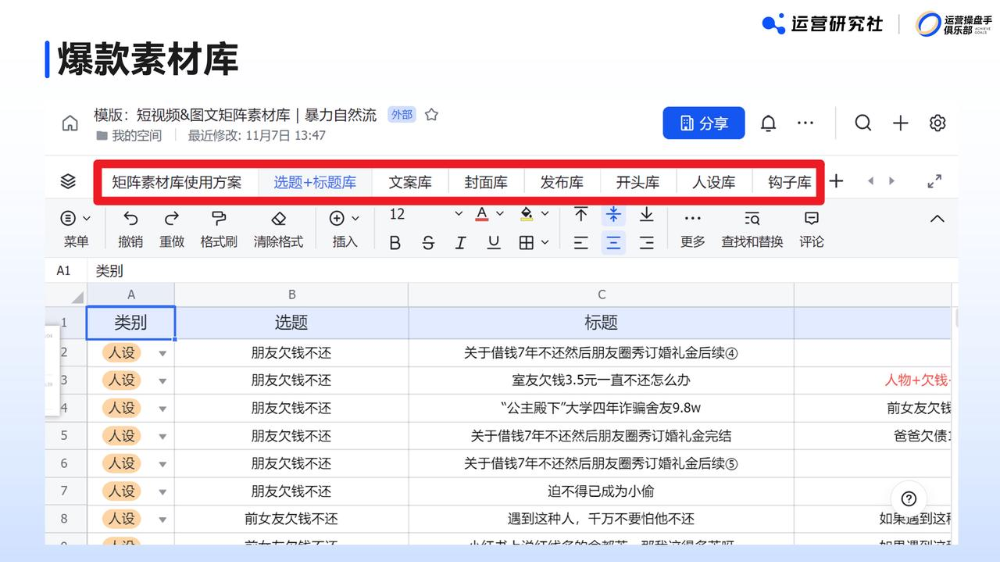Open the font size 12 dropdown

[x=459, y=214]
